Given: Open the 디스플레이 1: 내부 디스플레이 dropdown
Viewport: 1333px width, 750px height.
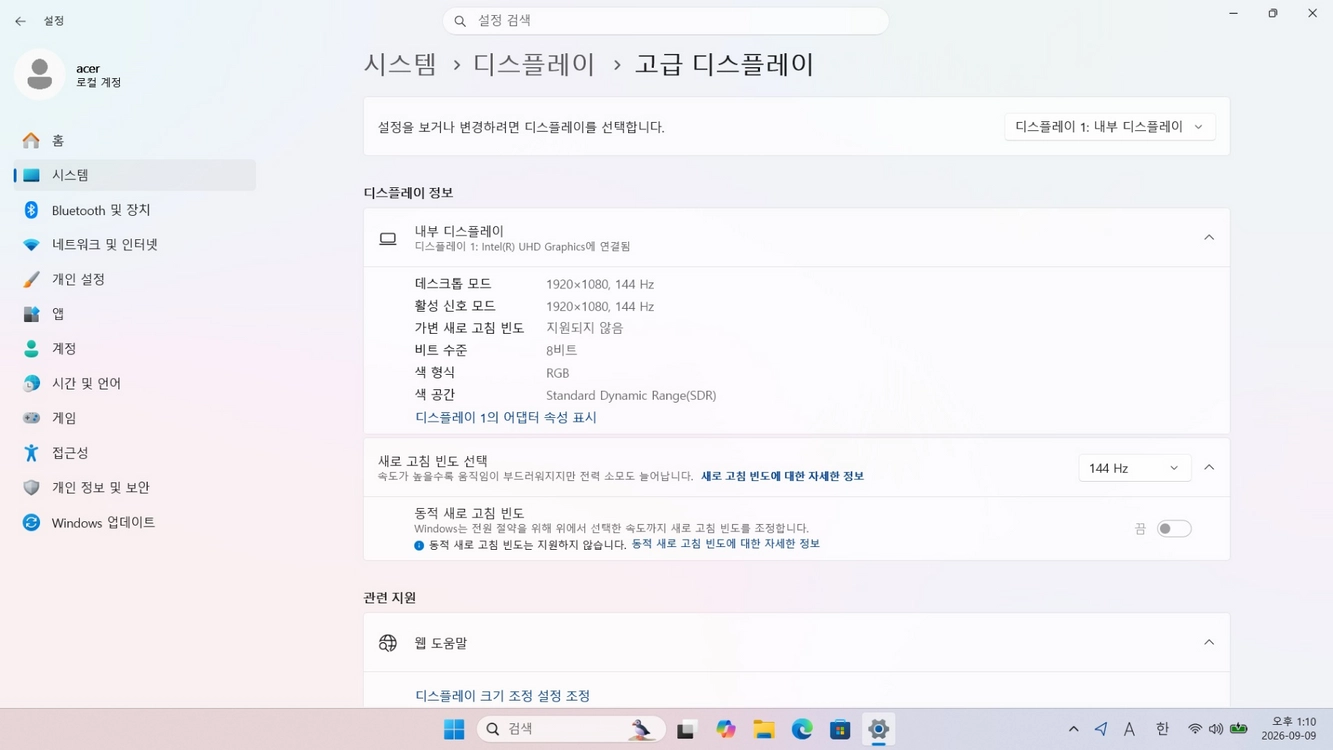Looking at the screenshot, I should (x=1110, y=127).
